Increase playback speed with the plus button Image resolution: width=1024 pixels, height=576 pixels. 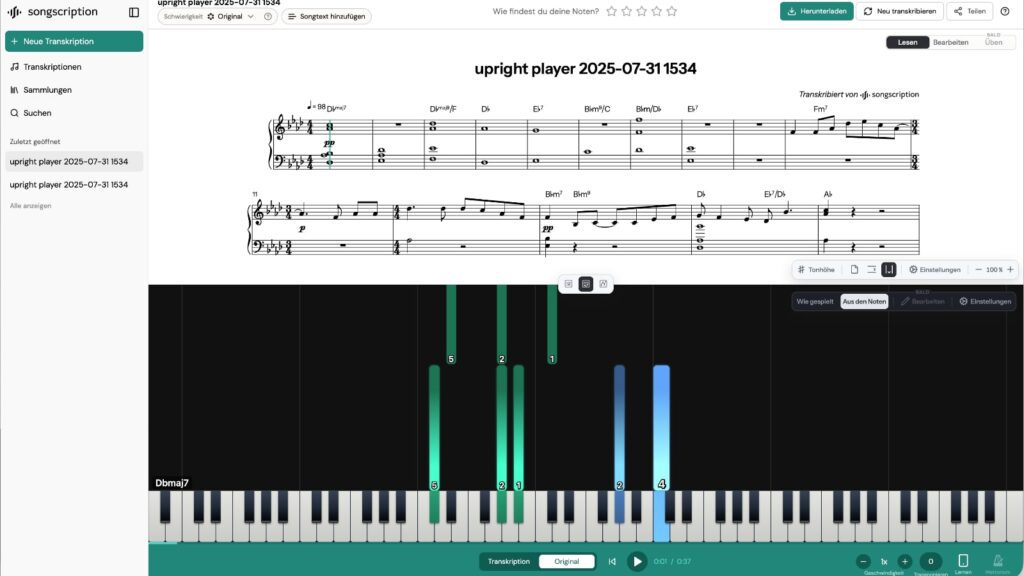pos(904,562)
